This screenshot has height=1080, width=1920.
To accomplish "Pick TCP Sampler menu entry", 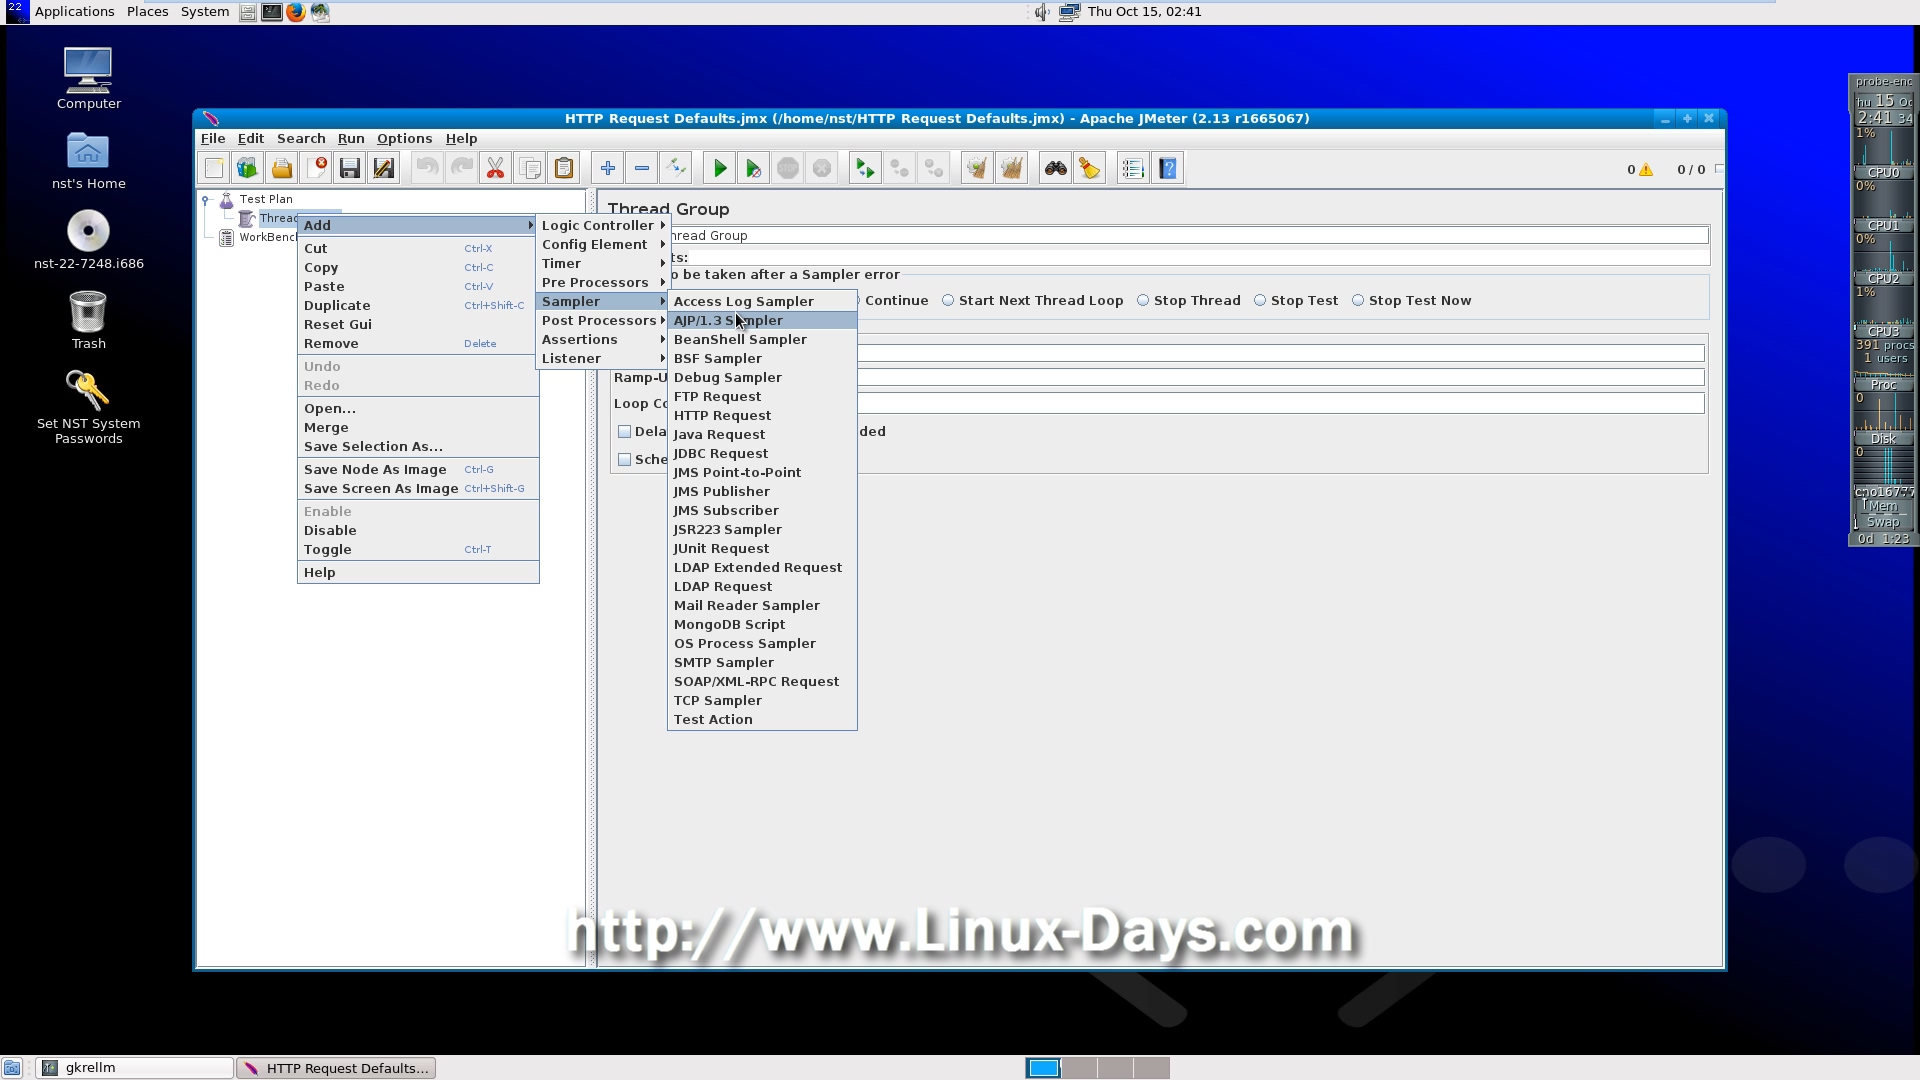I will tap(762, 701).
